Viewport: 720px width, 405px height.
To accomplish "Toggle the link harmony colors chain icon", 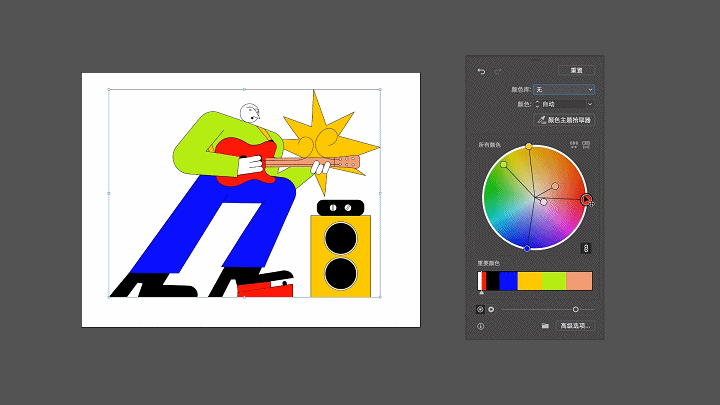I will click(586, 248).
